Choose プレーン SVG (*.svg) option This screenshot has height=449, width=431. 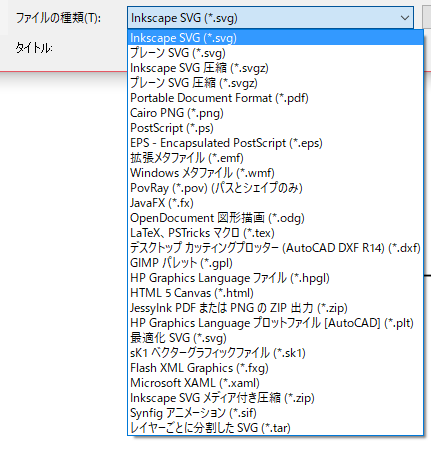point(275,53)
